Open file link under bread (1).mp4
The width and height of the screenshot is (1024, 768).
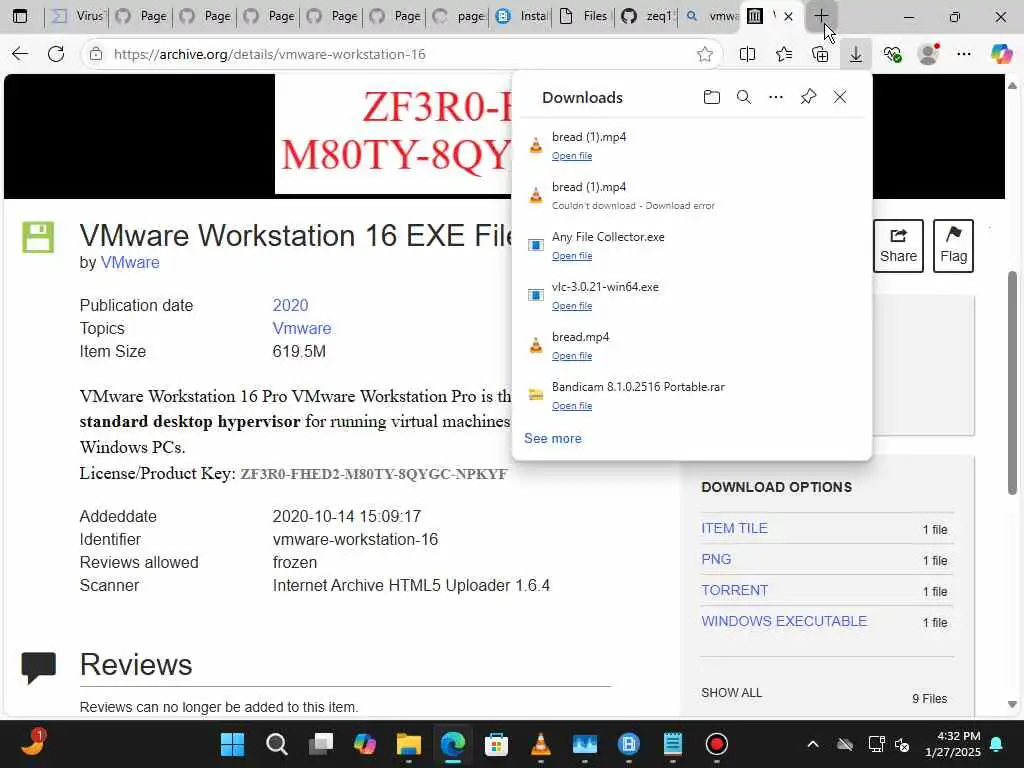pos(571,155)
